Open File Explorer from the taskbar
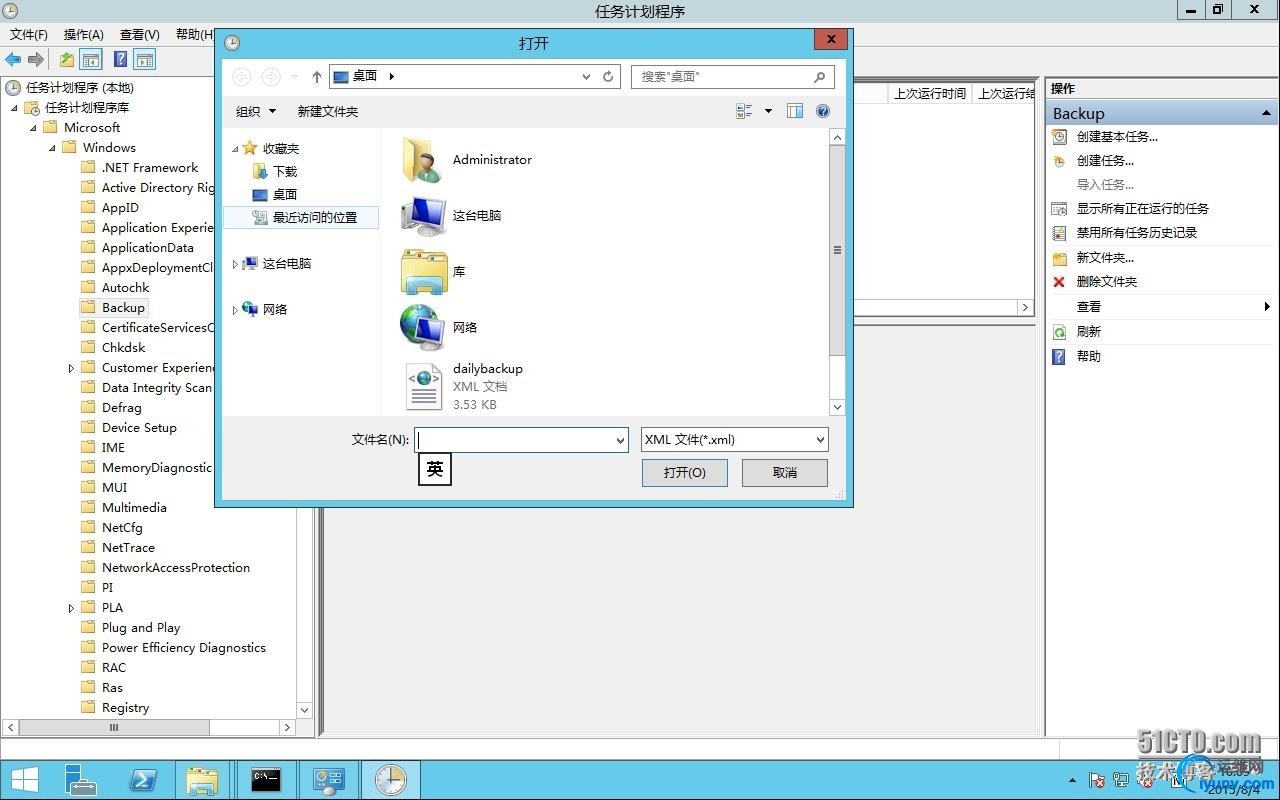The height and width of the screenshot is (800, 1280). (203, 780)
